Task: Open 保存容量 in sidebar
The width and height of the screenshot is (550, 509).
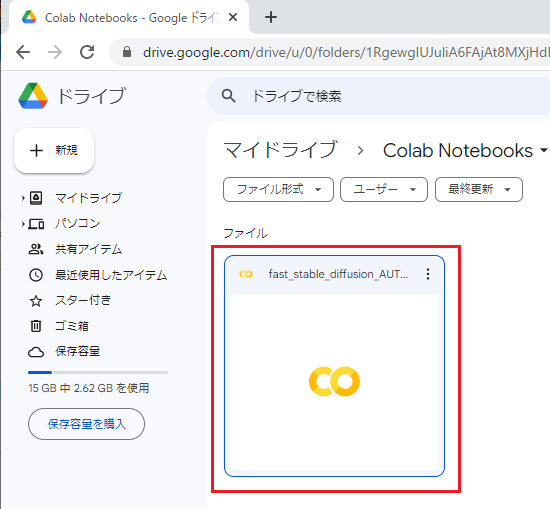Action: (x=78, y=351)
